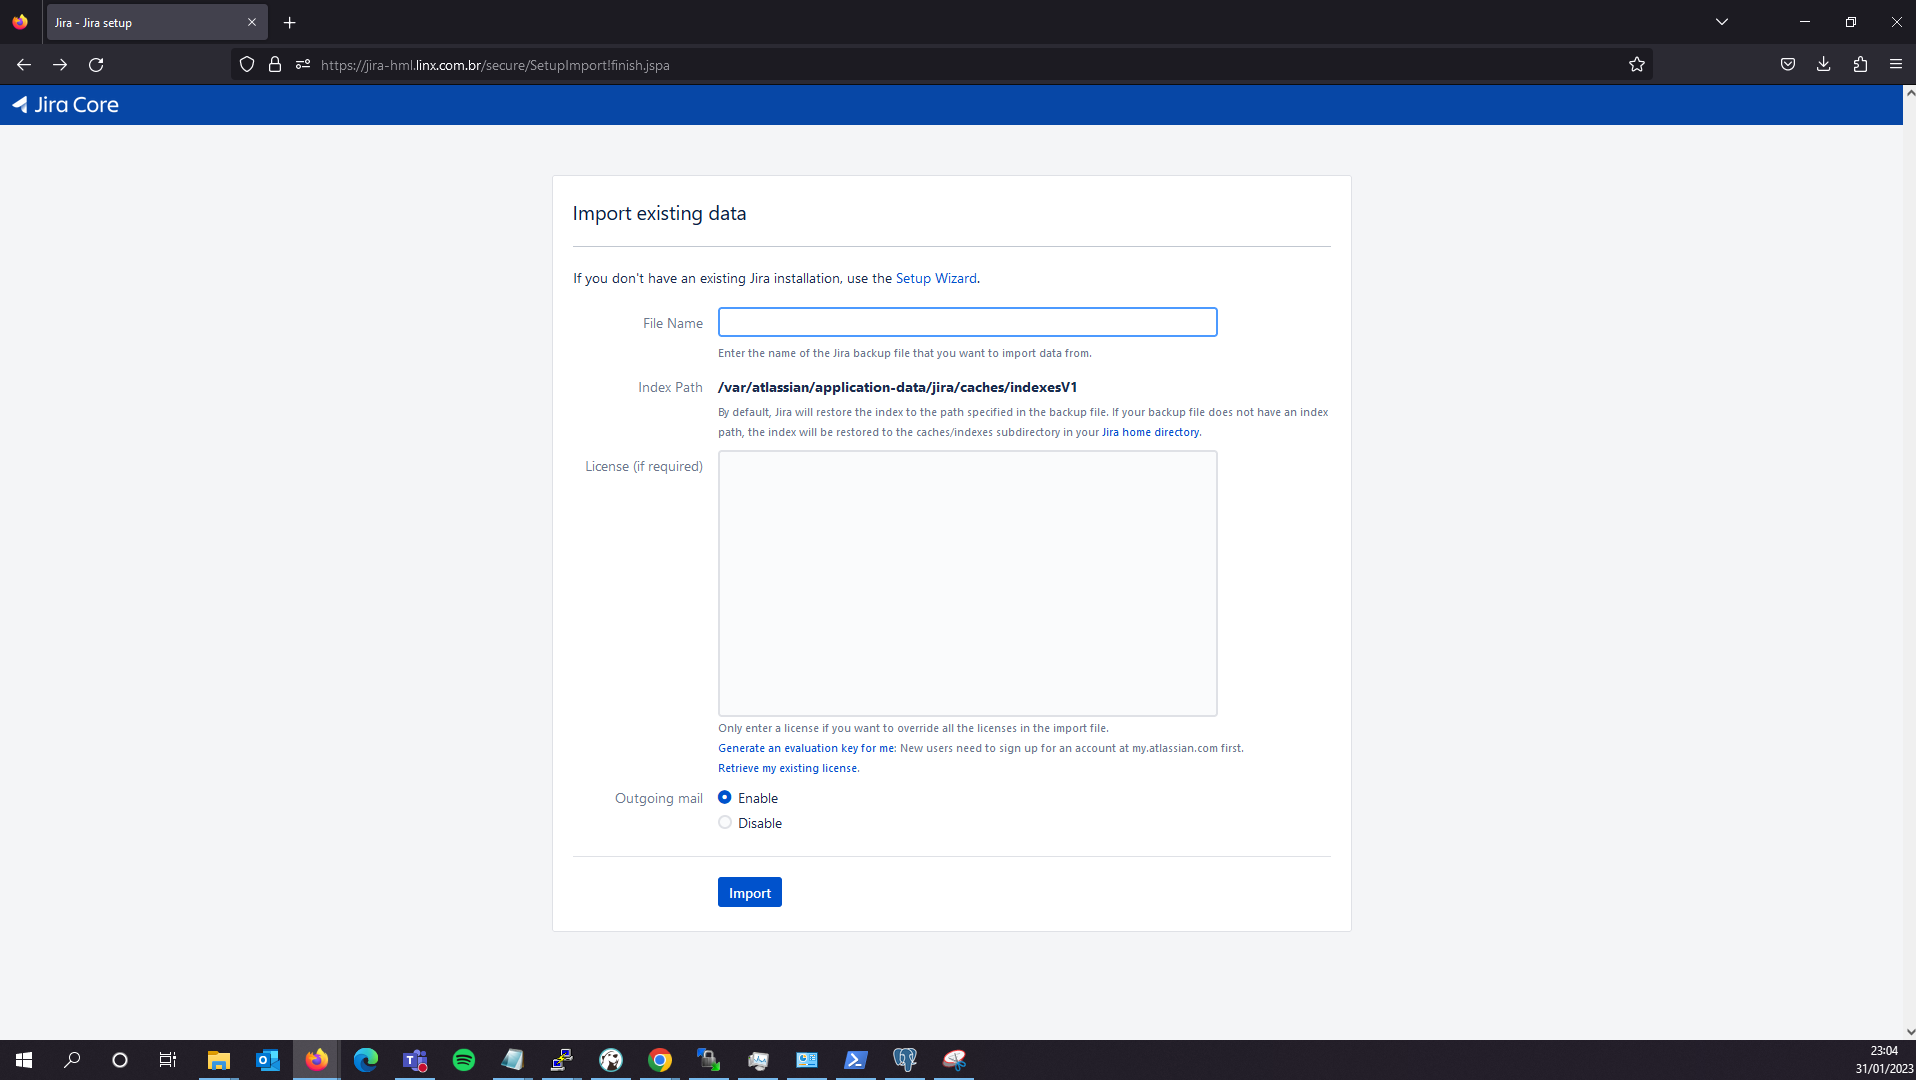Open File Explorer from the taskbar
Image resolution: width=1916 pixels, height=1080 pixels.
218,1060
